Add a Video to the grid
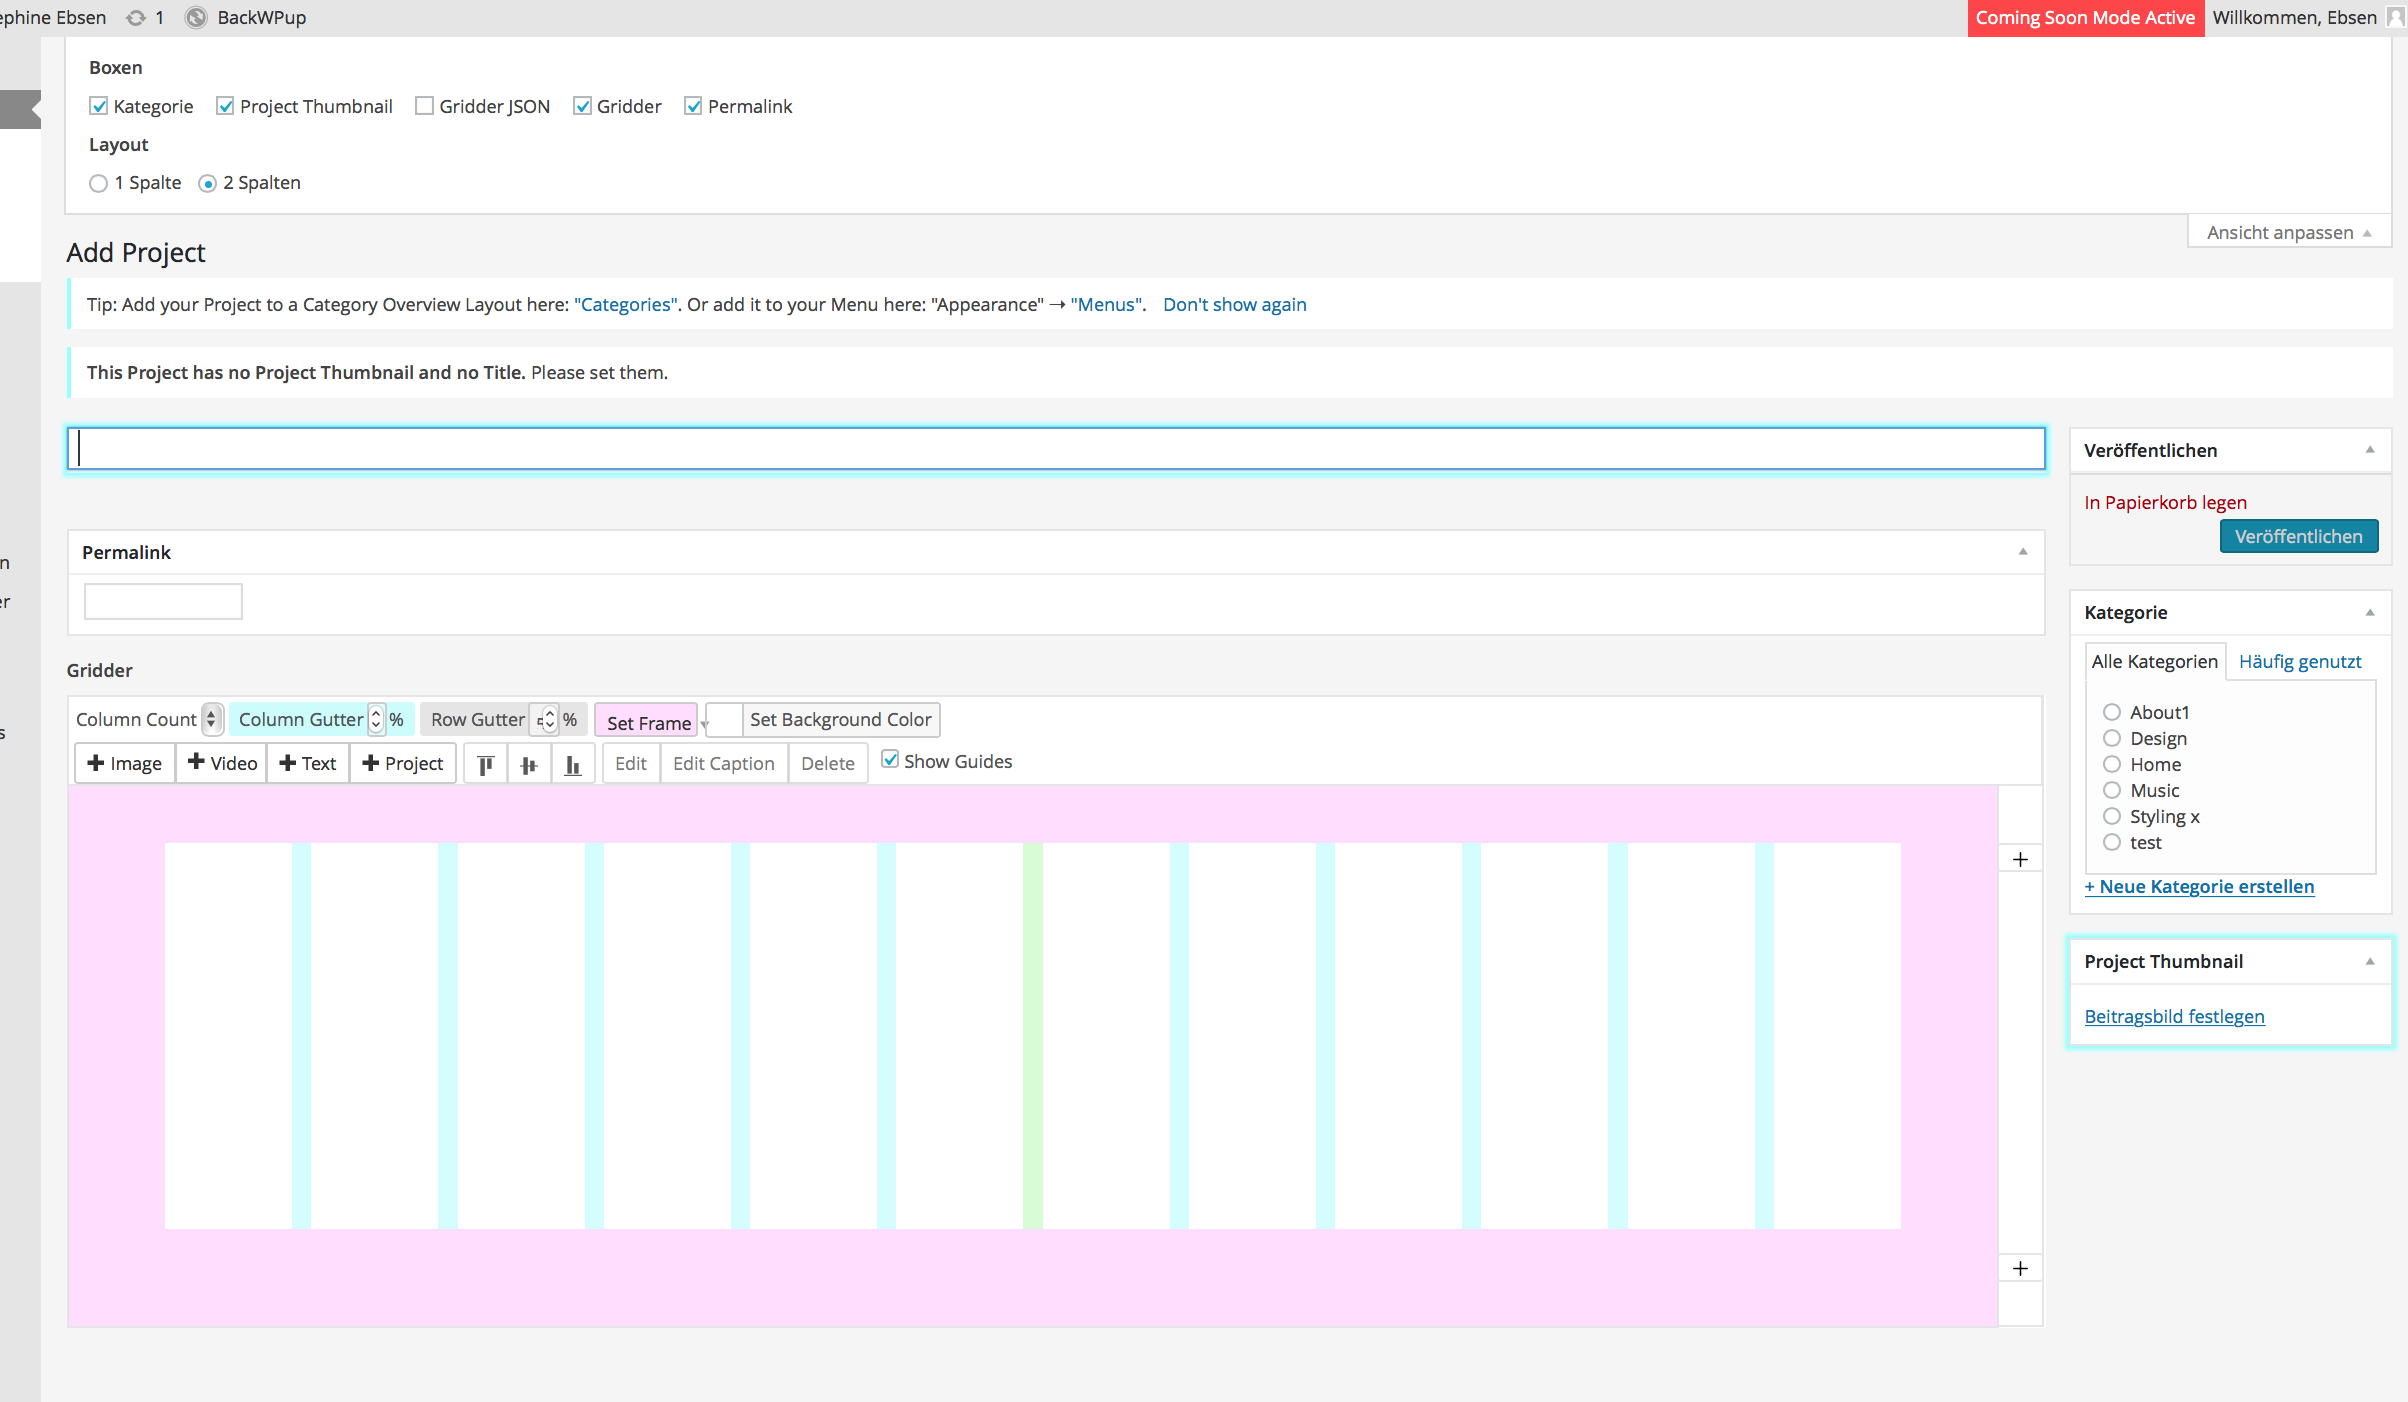The width and height of the screenshot is (2408, 1402). point(222,764)
